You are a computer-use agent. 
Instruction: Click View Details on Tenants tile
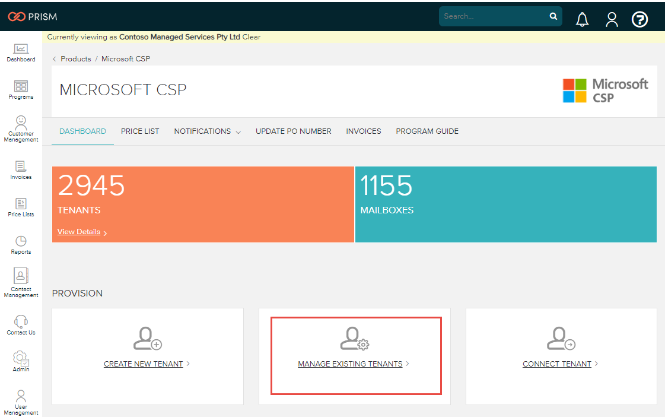(x=81, y=232)
